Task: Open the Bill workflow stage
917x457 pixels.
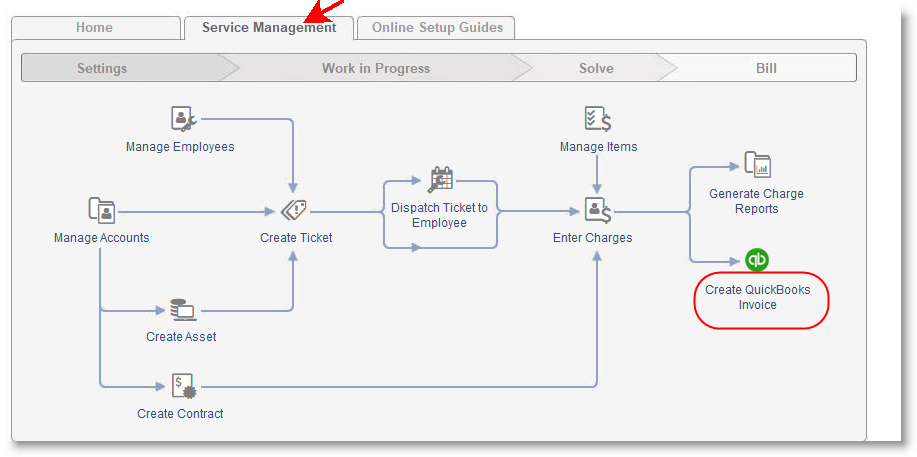Action: click(766, 68)
